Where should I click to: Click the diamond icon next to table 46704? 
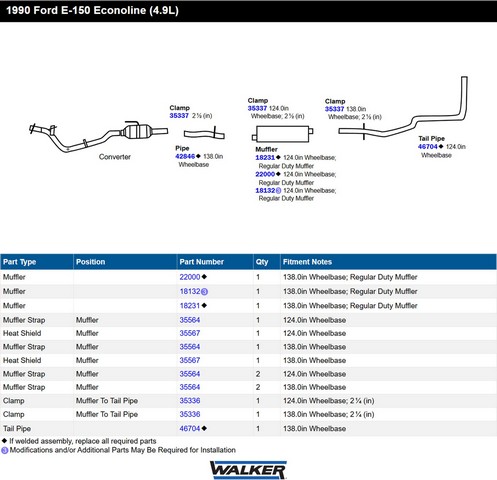(204, 428)
